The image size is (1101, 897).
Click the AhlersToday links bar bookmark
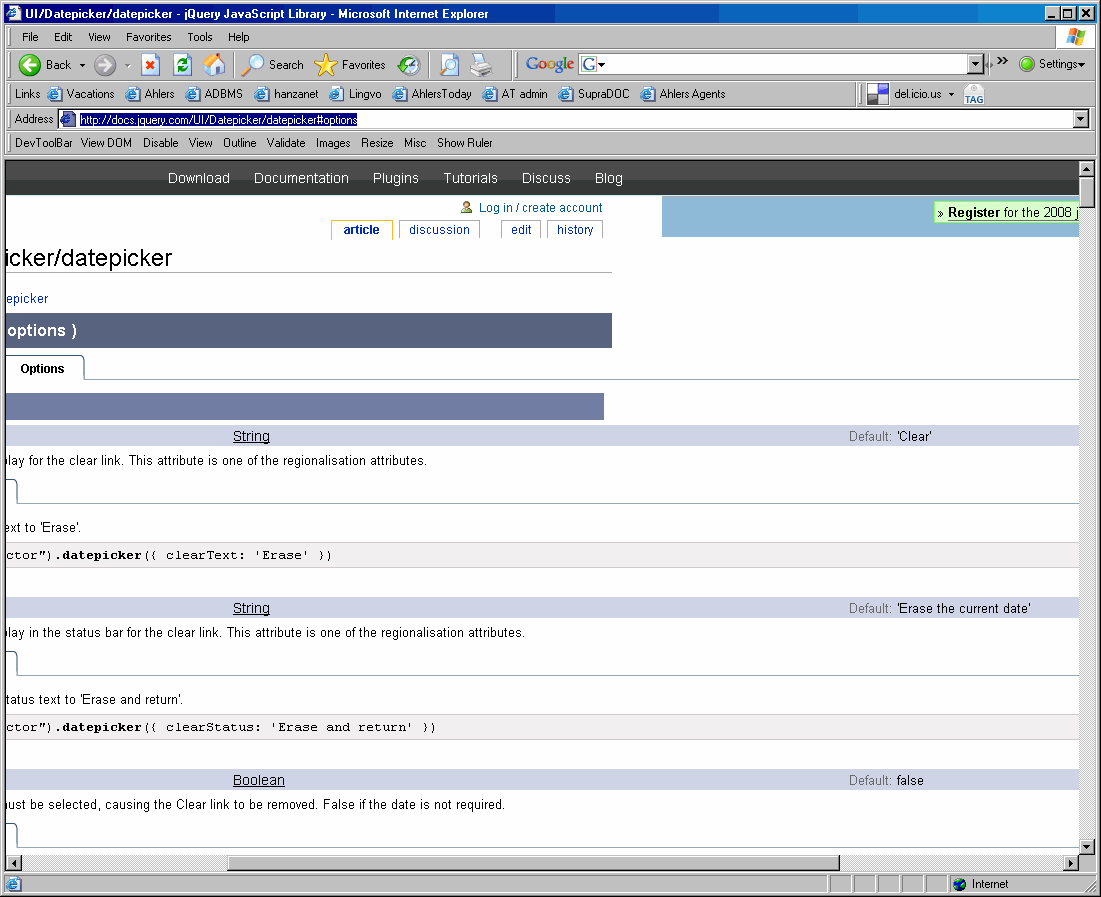tap(432, 94)
